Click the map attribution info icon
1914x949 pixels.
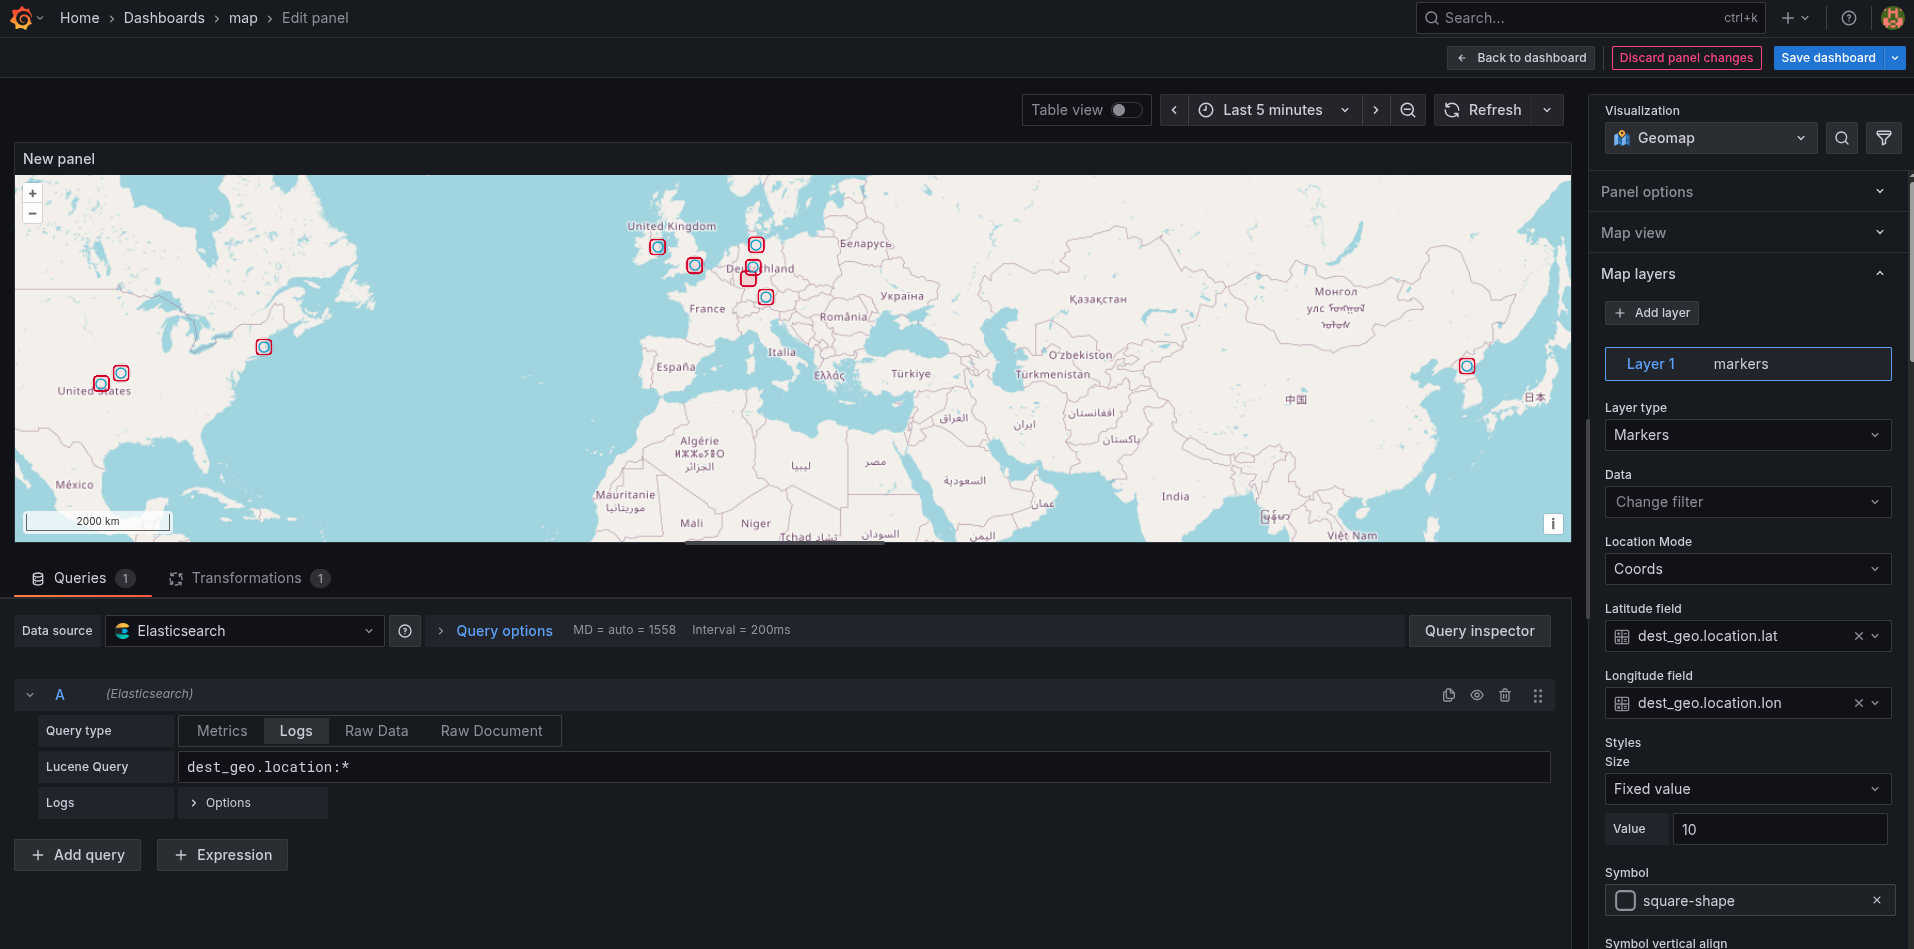(x=1552, y=524)
